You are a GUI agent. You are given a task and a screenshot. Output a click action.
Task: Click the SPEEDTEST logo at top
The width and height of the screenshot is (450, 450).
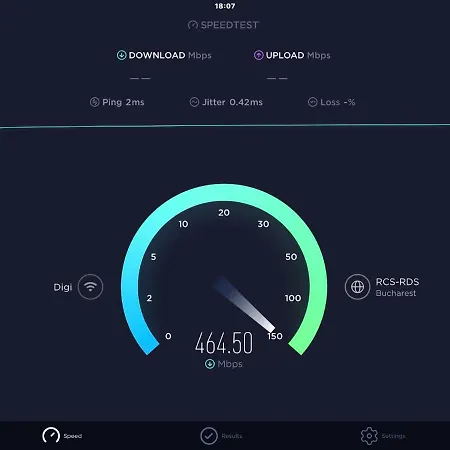point(223,25)
